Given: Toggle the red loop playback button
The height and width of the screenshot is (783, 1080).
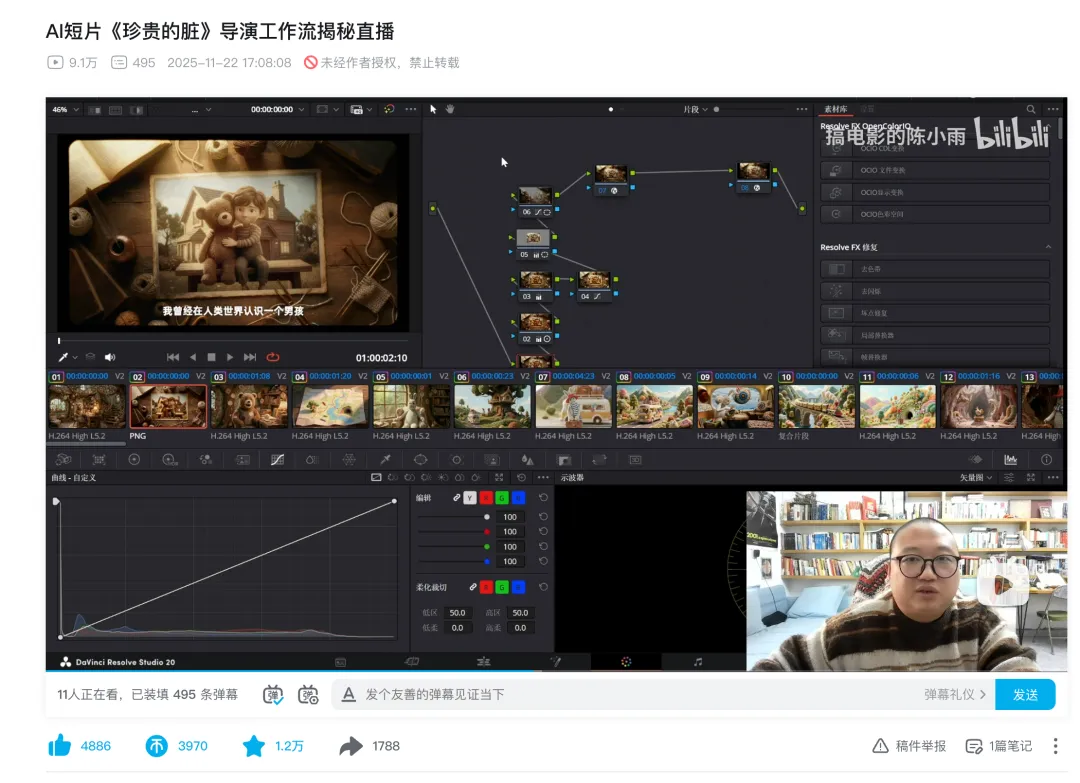Looking at the screenshot, I should pos(273,357).
